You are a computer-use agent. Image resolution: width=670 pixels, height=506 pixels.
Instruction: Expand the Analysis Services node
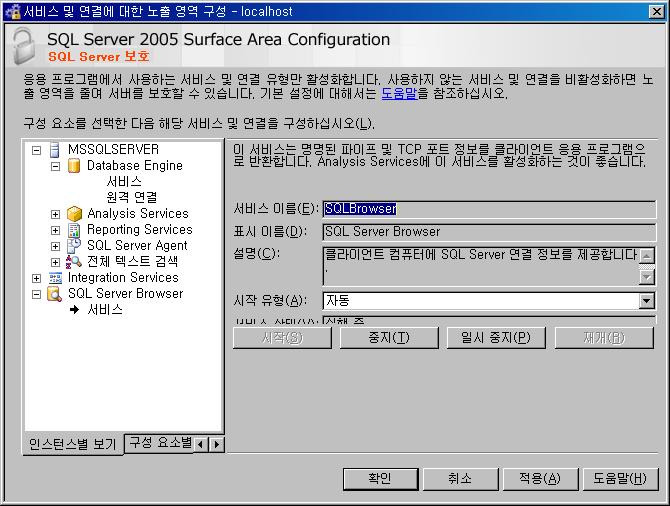click(56, 215)
